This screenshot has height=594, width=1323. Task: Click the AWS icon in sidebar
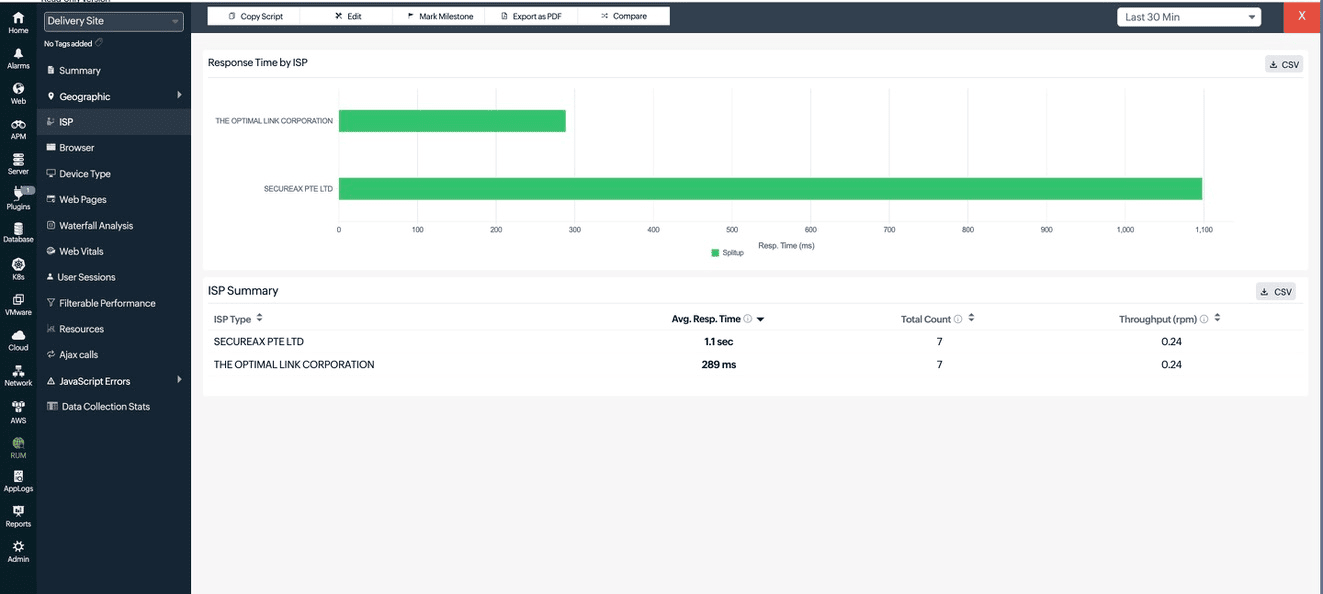(x=18, y=411)
